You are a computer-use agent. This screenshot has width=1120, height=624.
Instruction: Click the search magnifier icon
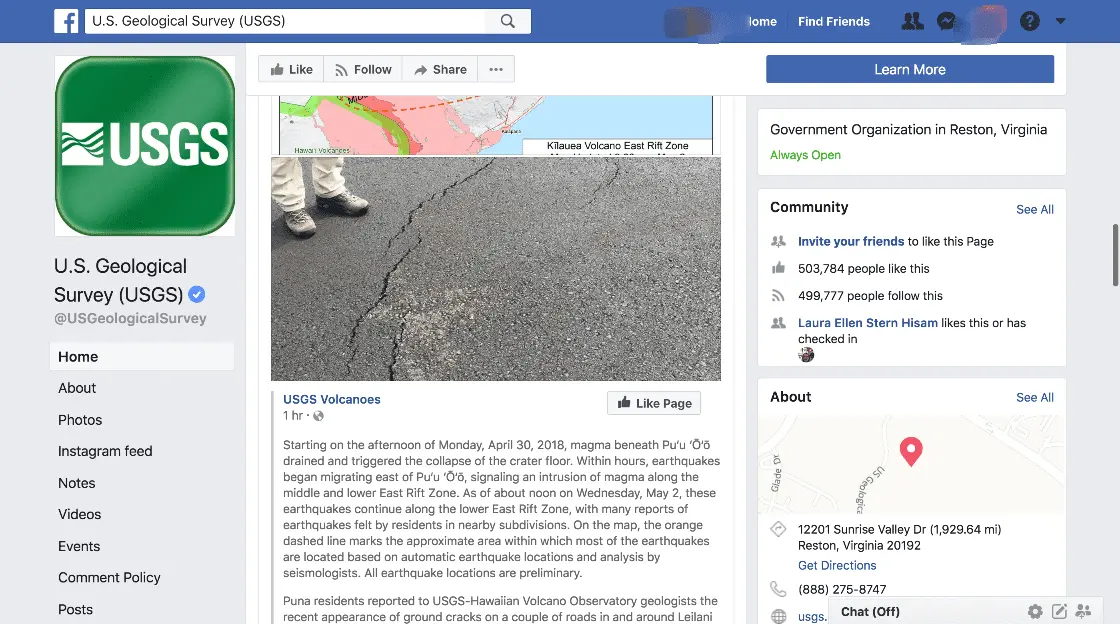pyautogui.click(x=507, y=21)
